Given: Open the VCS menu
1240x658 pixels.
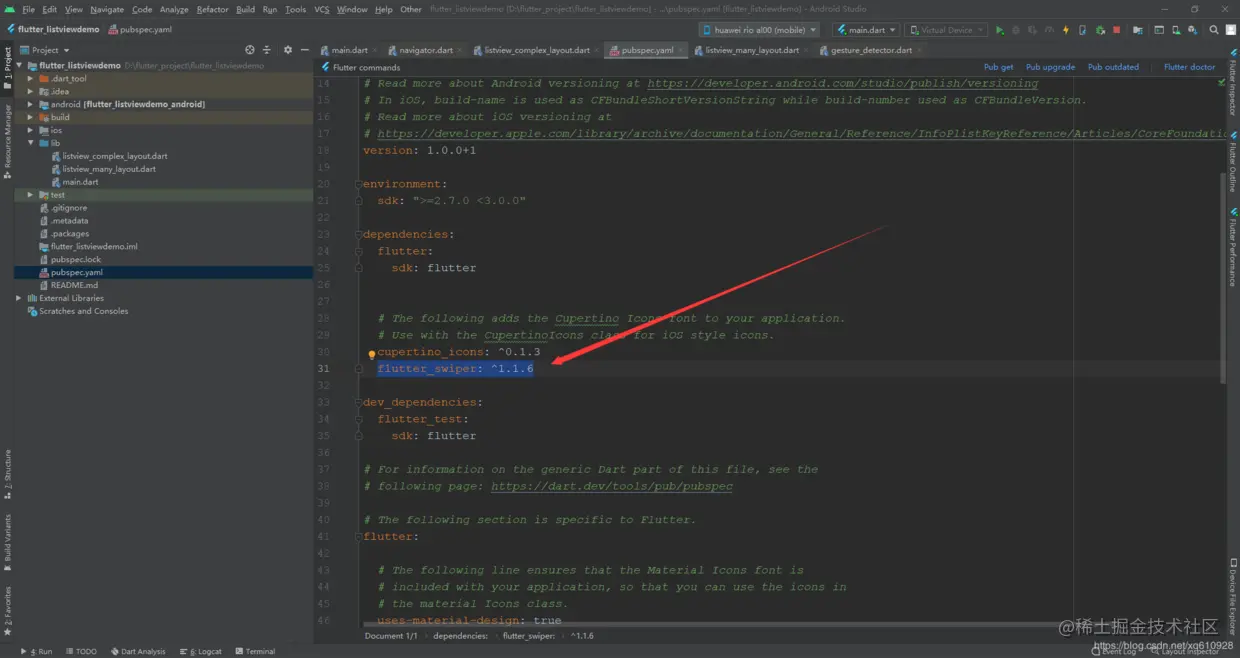Looking at the screenshot, I should [321, 9].
